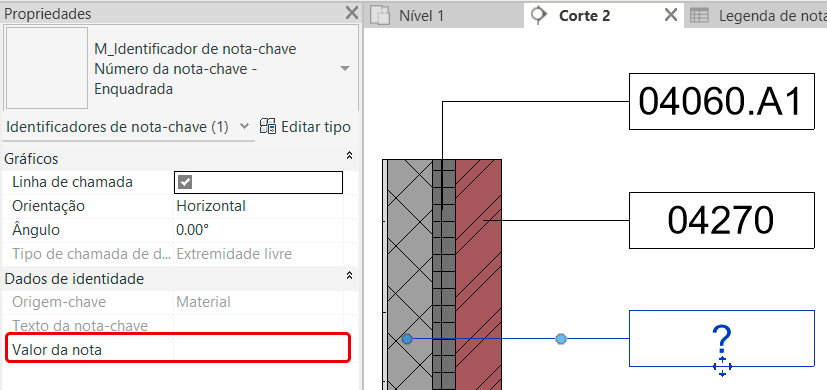Click the Extremidade livre value field
This screenshot has height=390, width=827.
pyautogui.click(x=258, y=254)
